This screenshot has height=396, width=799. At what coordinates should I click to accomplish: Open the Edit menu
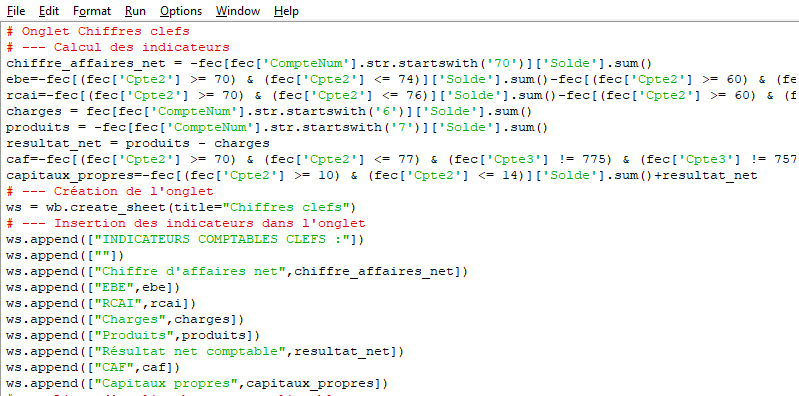[49, 11]
